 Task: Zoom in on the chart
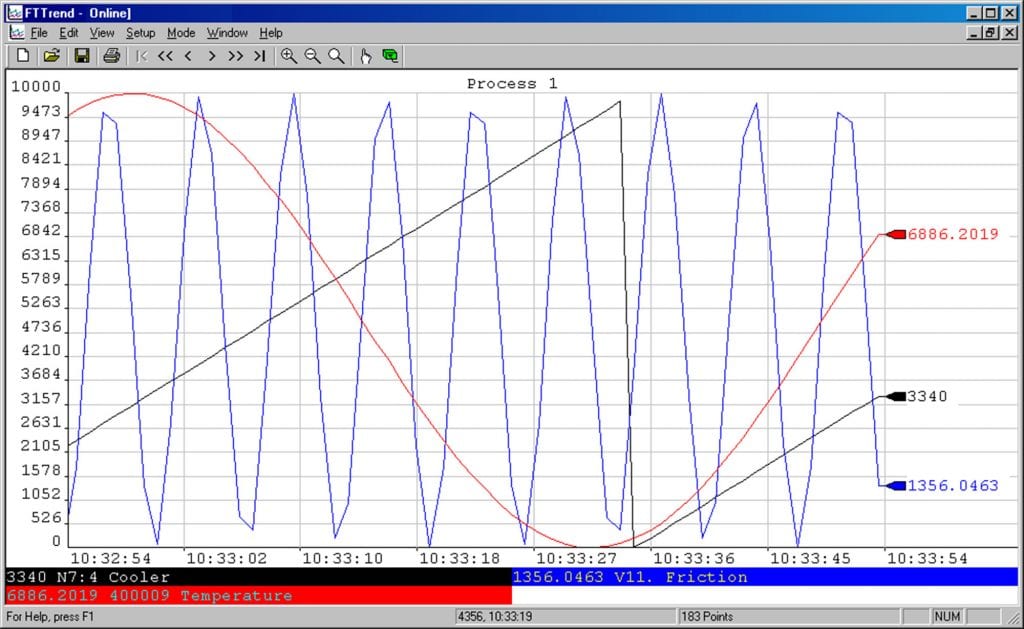point(289,56)
